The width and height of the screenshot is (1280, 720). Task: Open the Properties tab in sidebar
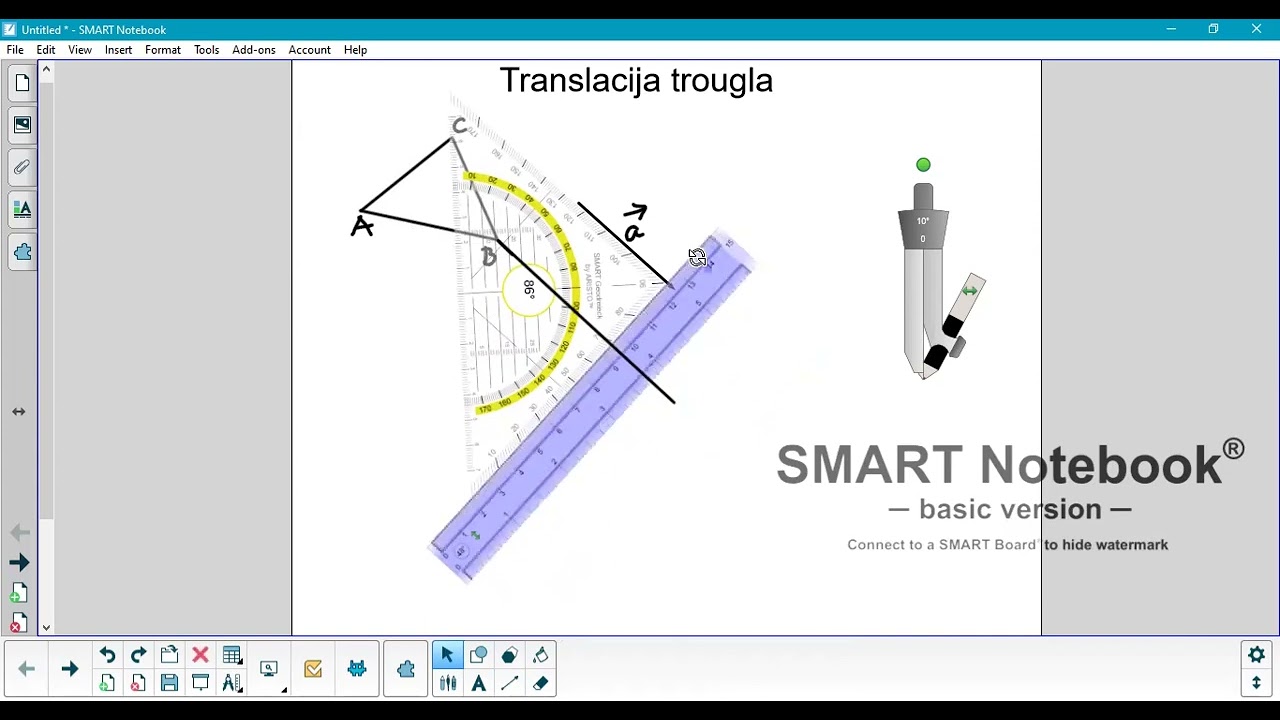[x=22, y=209]
